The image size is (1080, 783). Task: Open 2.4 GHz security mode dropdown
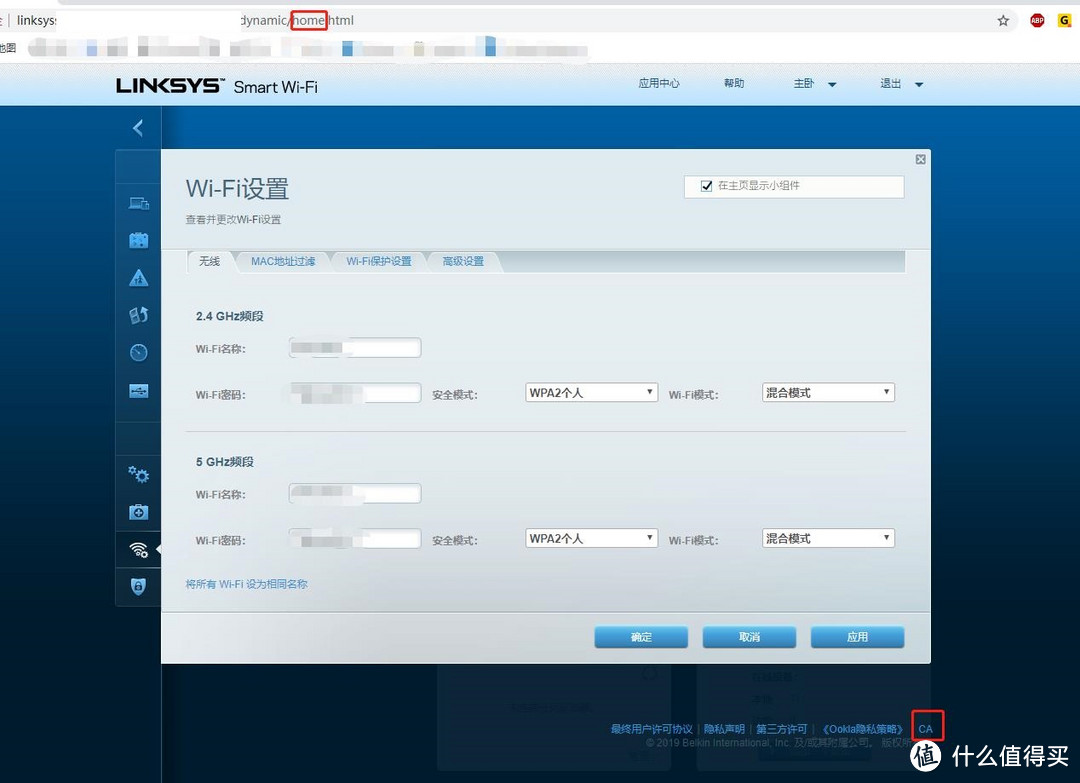tap(591, 393)
